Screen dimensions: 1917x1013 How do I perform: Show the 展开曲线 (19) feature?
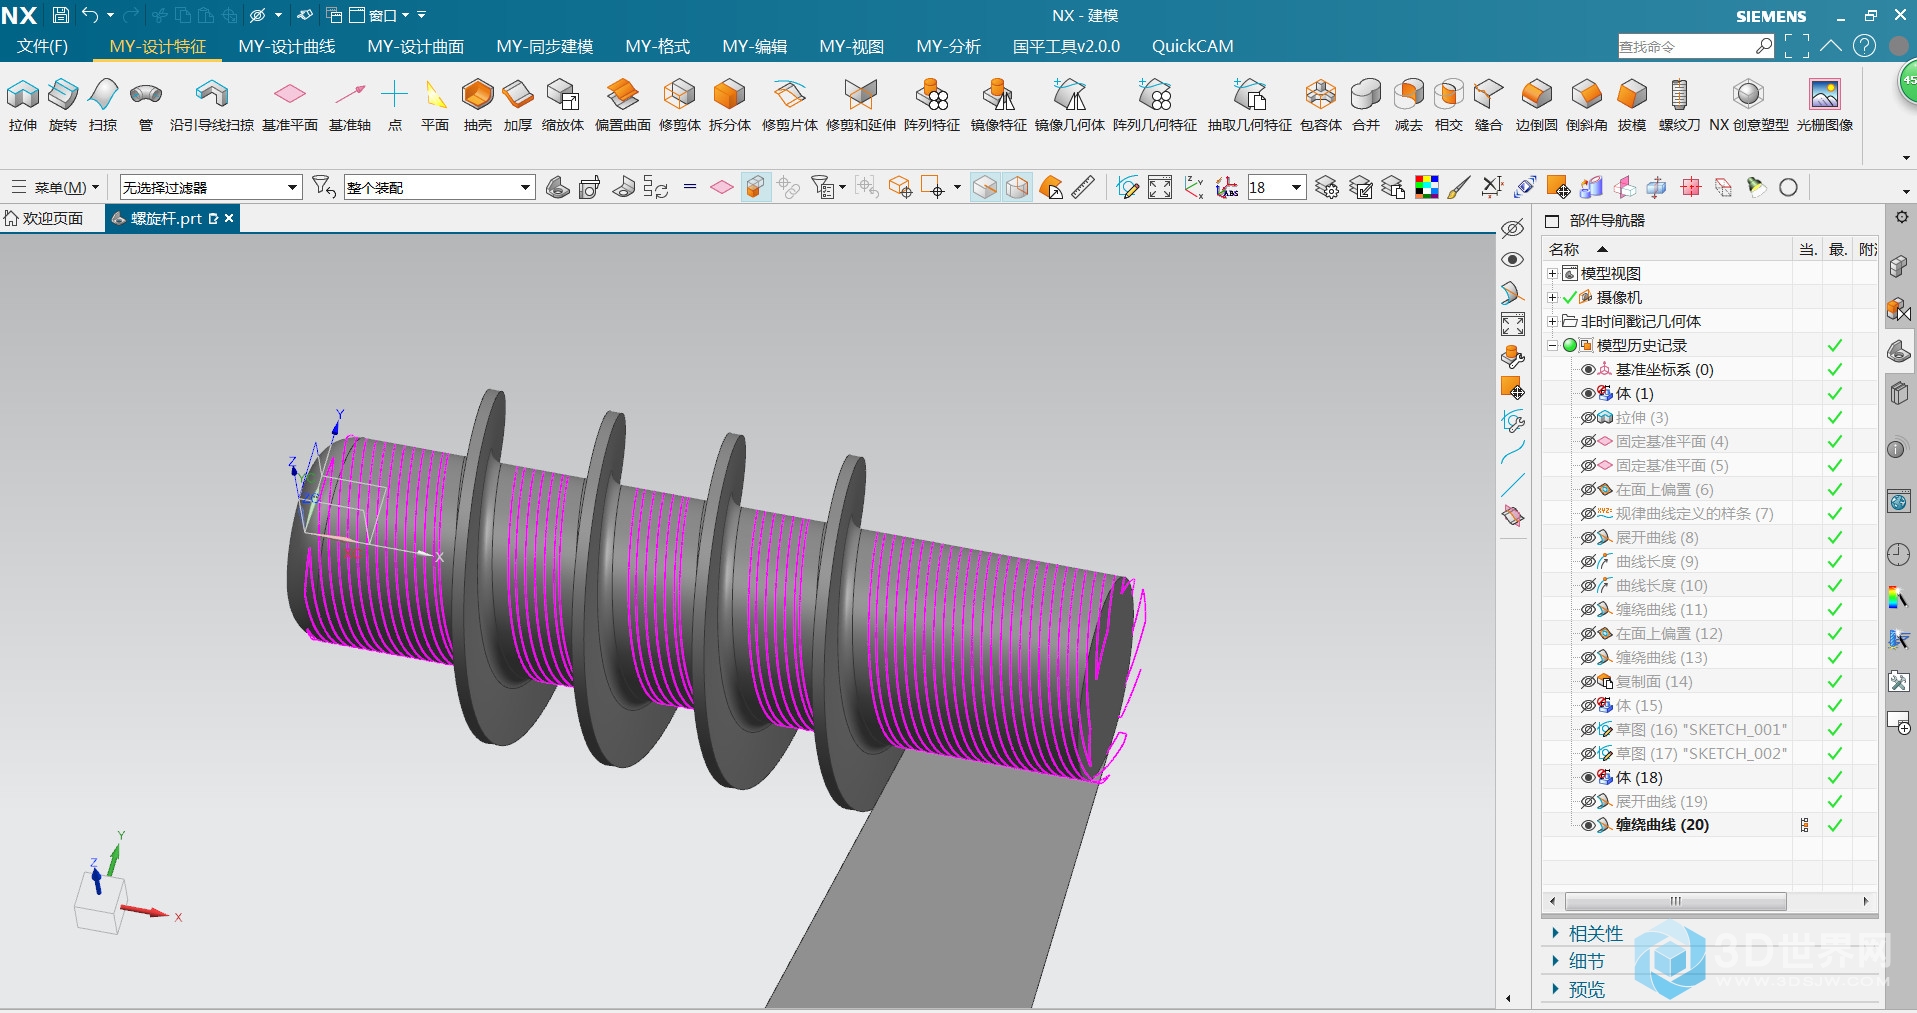coord(1588,802)
